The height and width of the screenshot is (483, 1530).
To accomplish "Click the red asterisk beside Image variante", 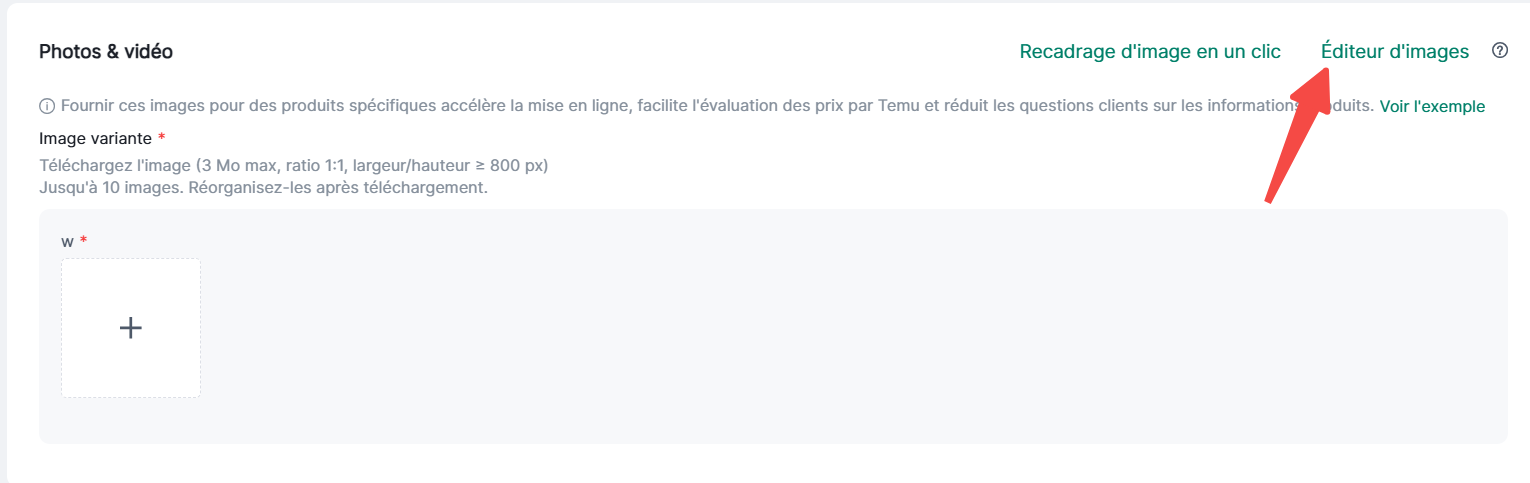I will [x=162, y=138].
